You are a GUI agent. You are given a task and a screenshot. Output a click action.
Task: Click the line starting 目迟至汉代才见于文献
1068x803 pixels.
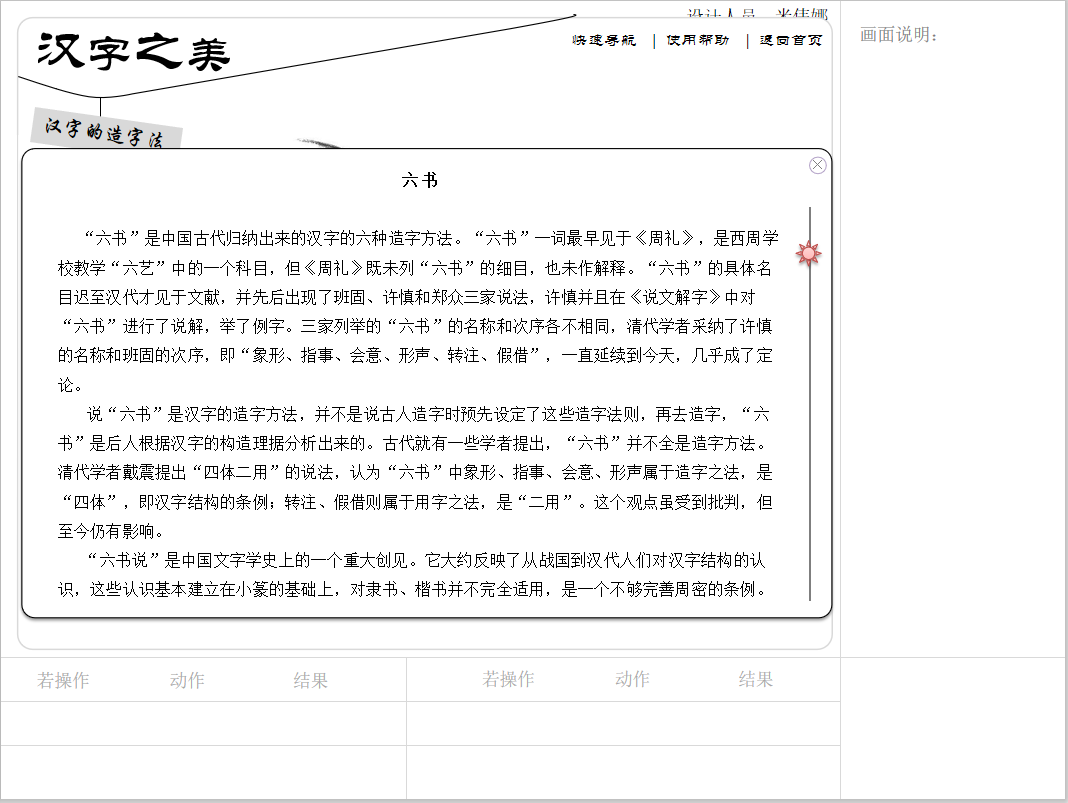(407, 298)
